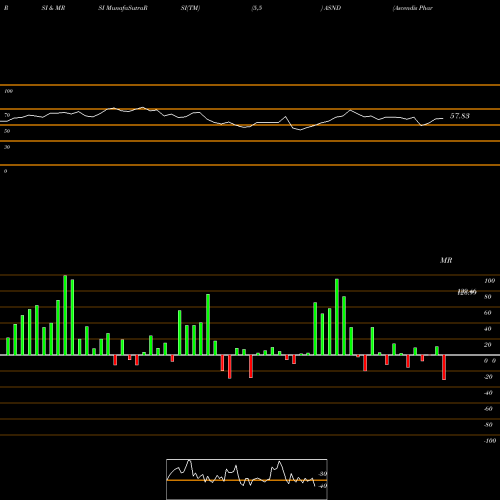Click the 'Ascendis Phar' company name text
Screen dimensions: 500x500
[413, 8]
